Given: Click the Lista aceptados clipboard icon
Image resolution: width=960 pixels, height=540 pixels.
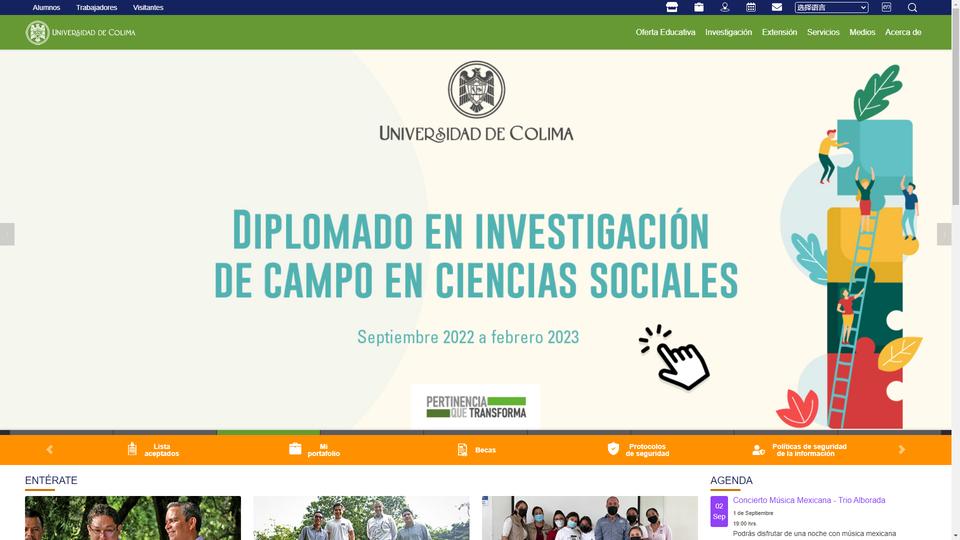Looking at the screenshot, I should [x=132, y=449].
